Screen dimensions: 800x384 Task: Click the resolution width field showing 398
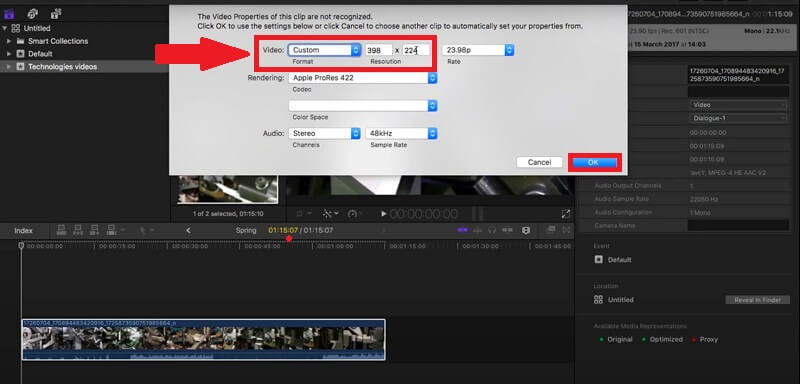point(379,50)
